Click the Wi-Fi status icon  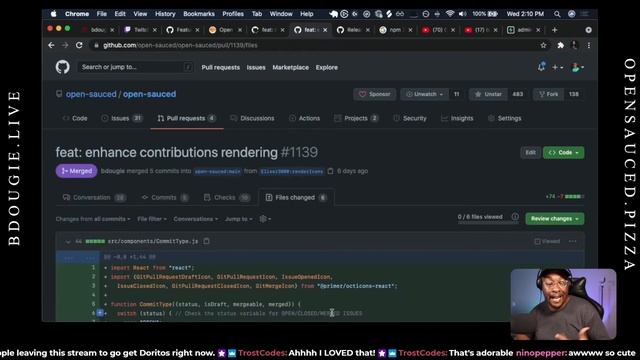coord(450,14)
